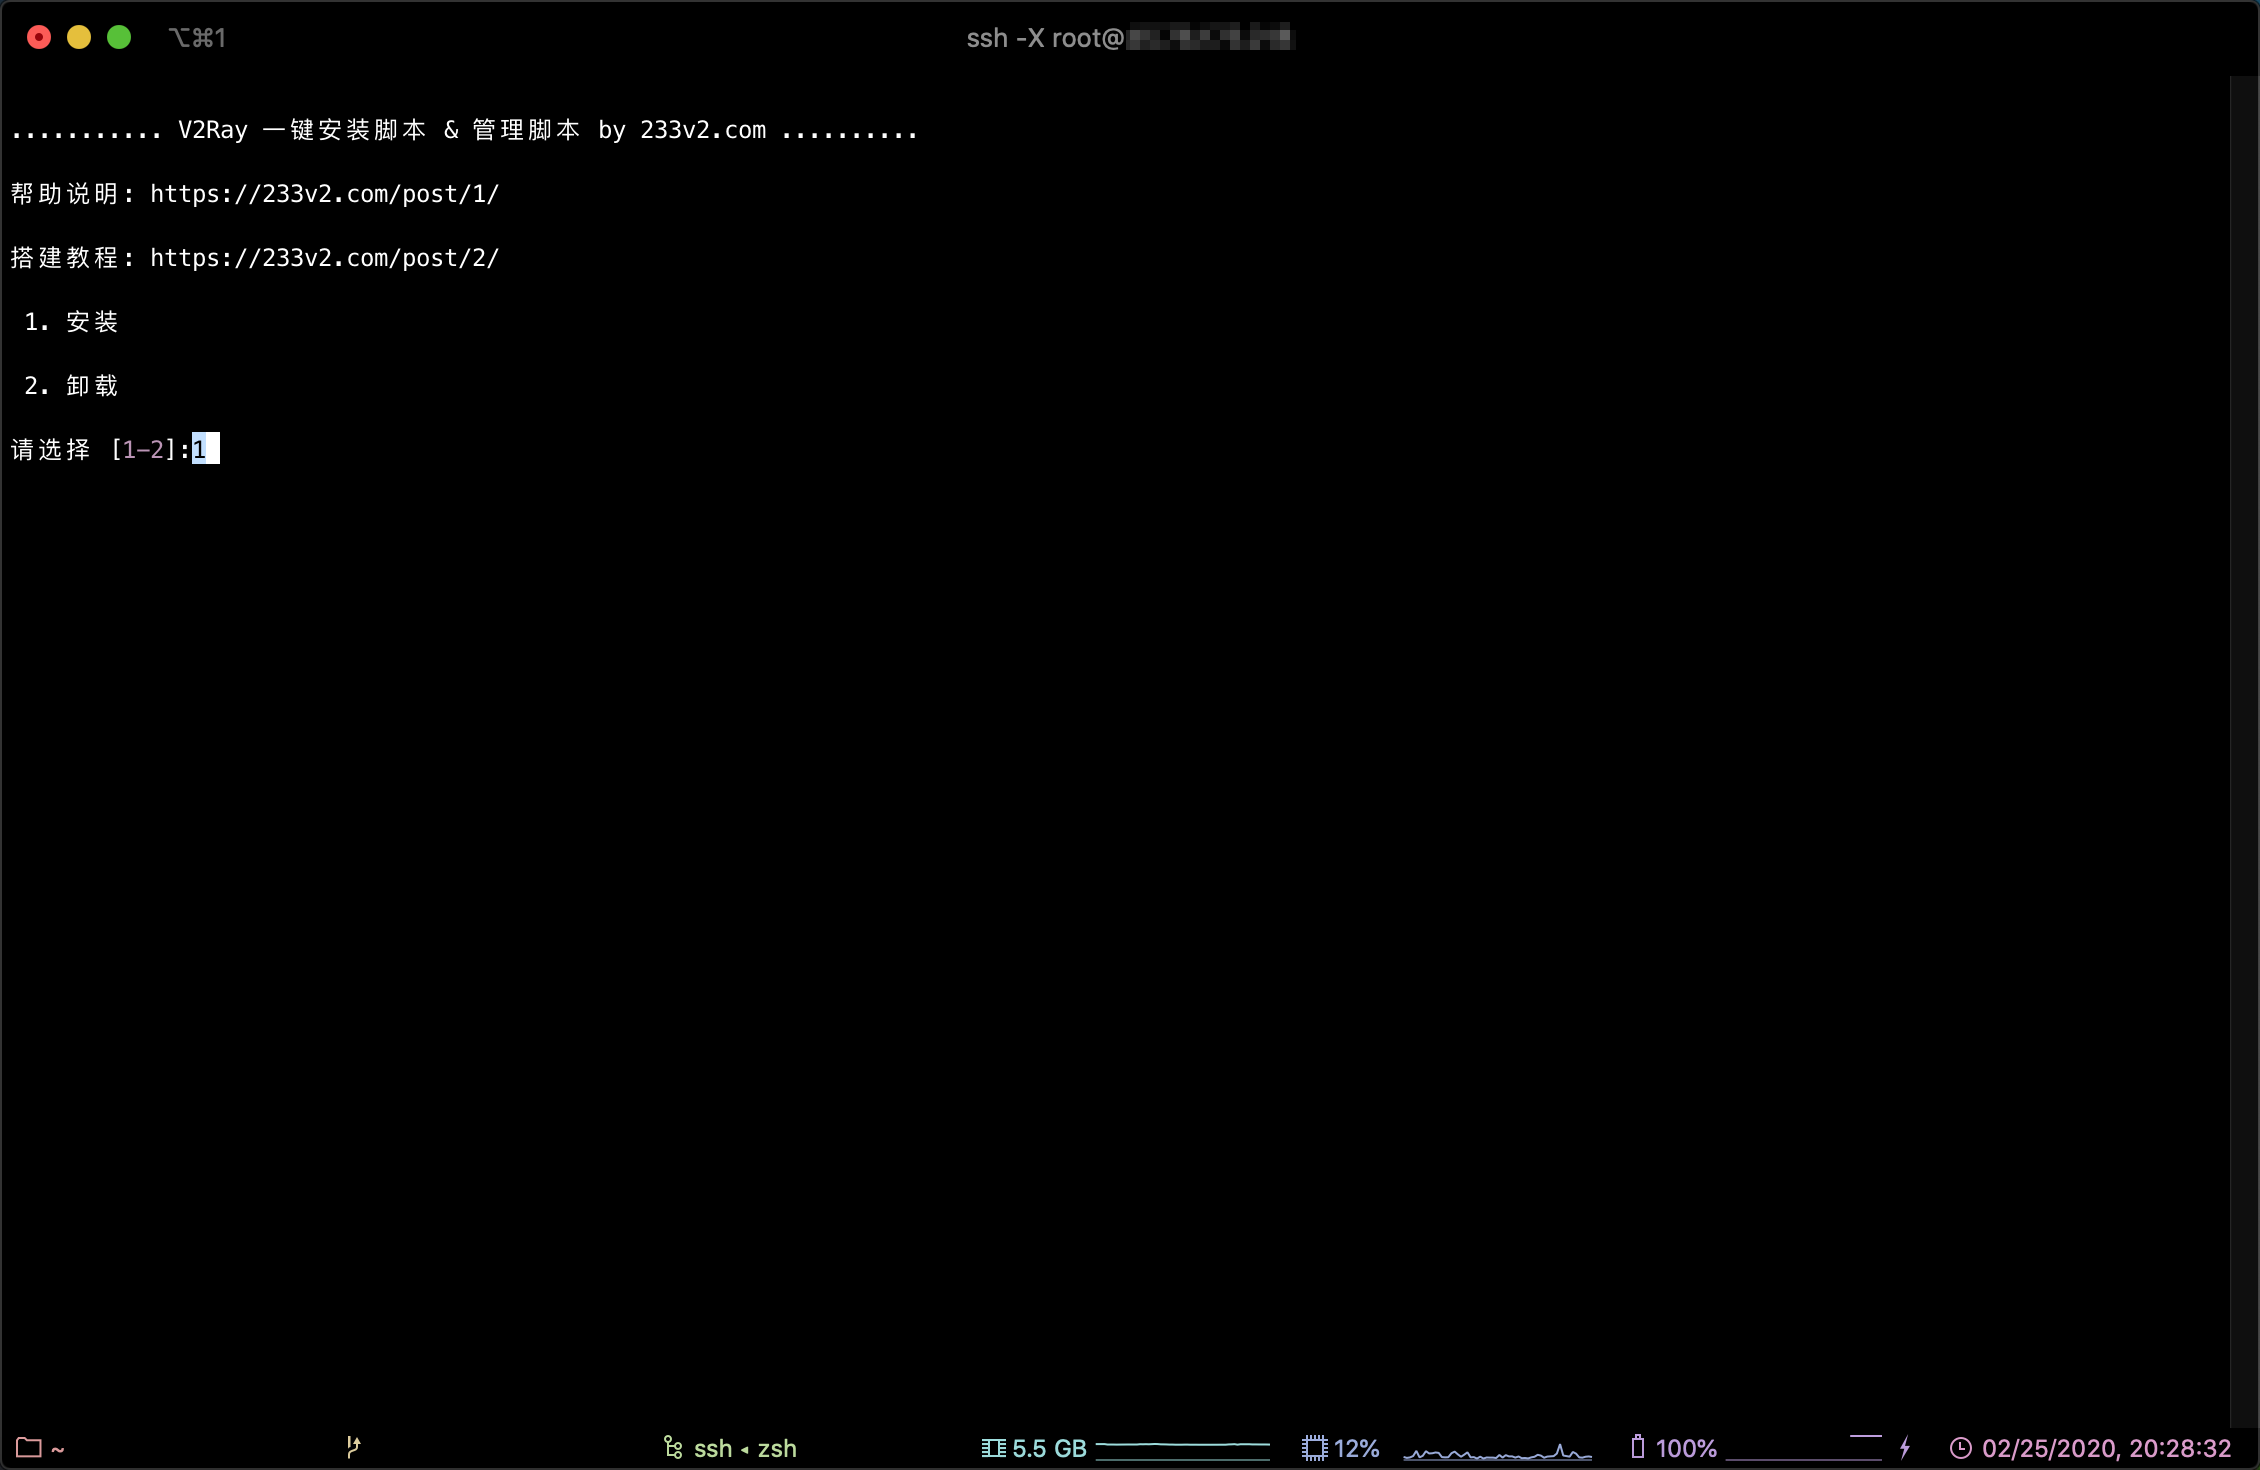2260x1470 pixels.
Task: Click the V2Ray script header line
Action: pyautogui.click(x=464, y=131)
